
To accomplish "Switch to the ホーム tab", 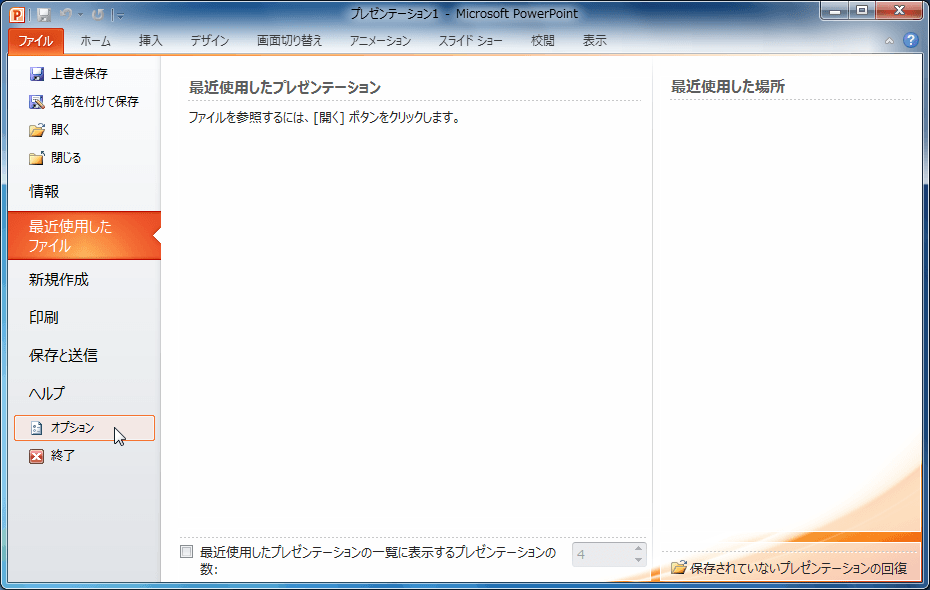I will pos(95,41).
